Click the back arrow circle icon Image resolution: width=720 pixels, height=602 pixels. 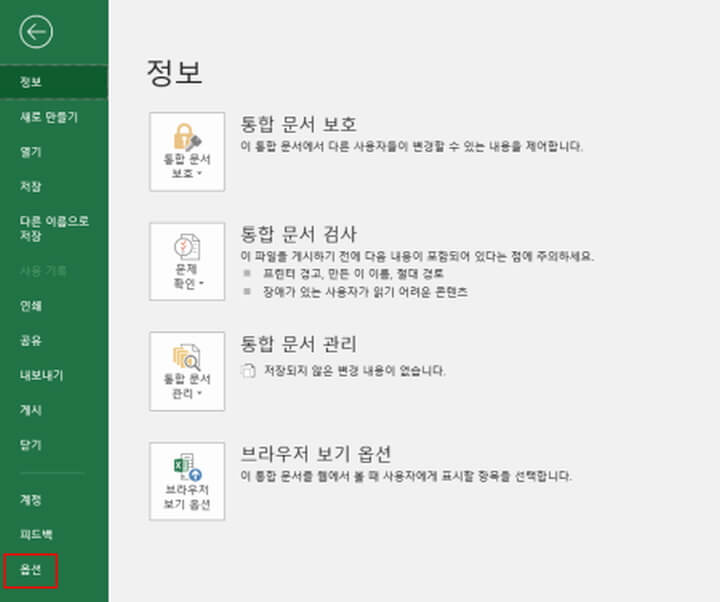click(36, 32)
